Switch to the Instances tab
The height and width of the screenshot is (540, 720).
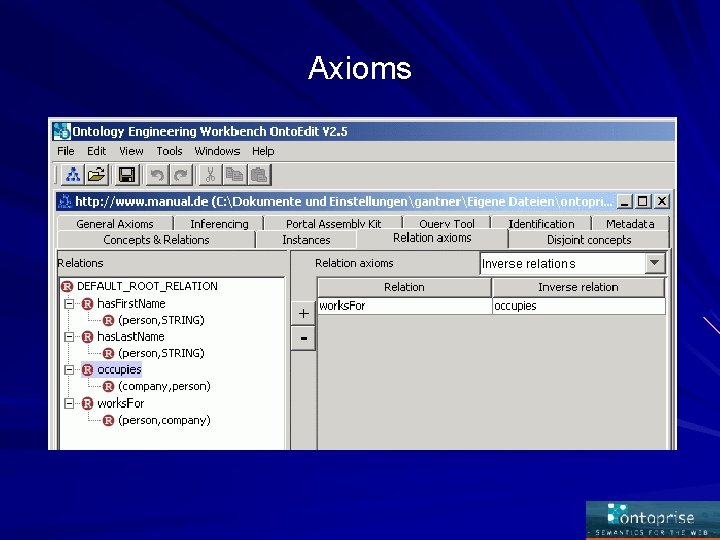[306, 240]
